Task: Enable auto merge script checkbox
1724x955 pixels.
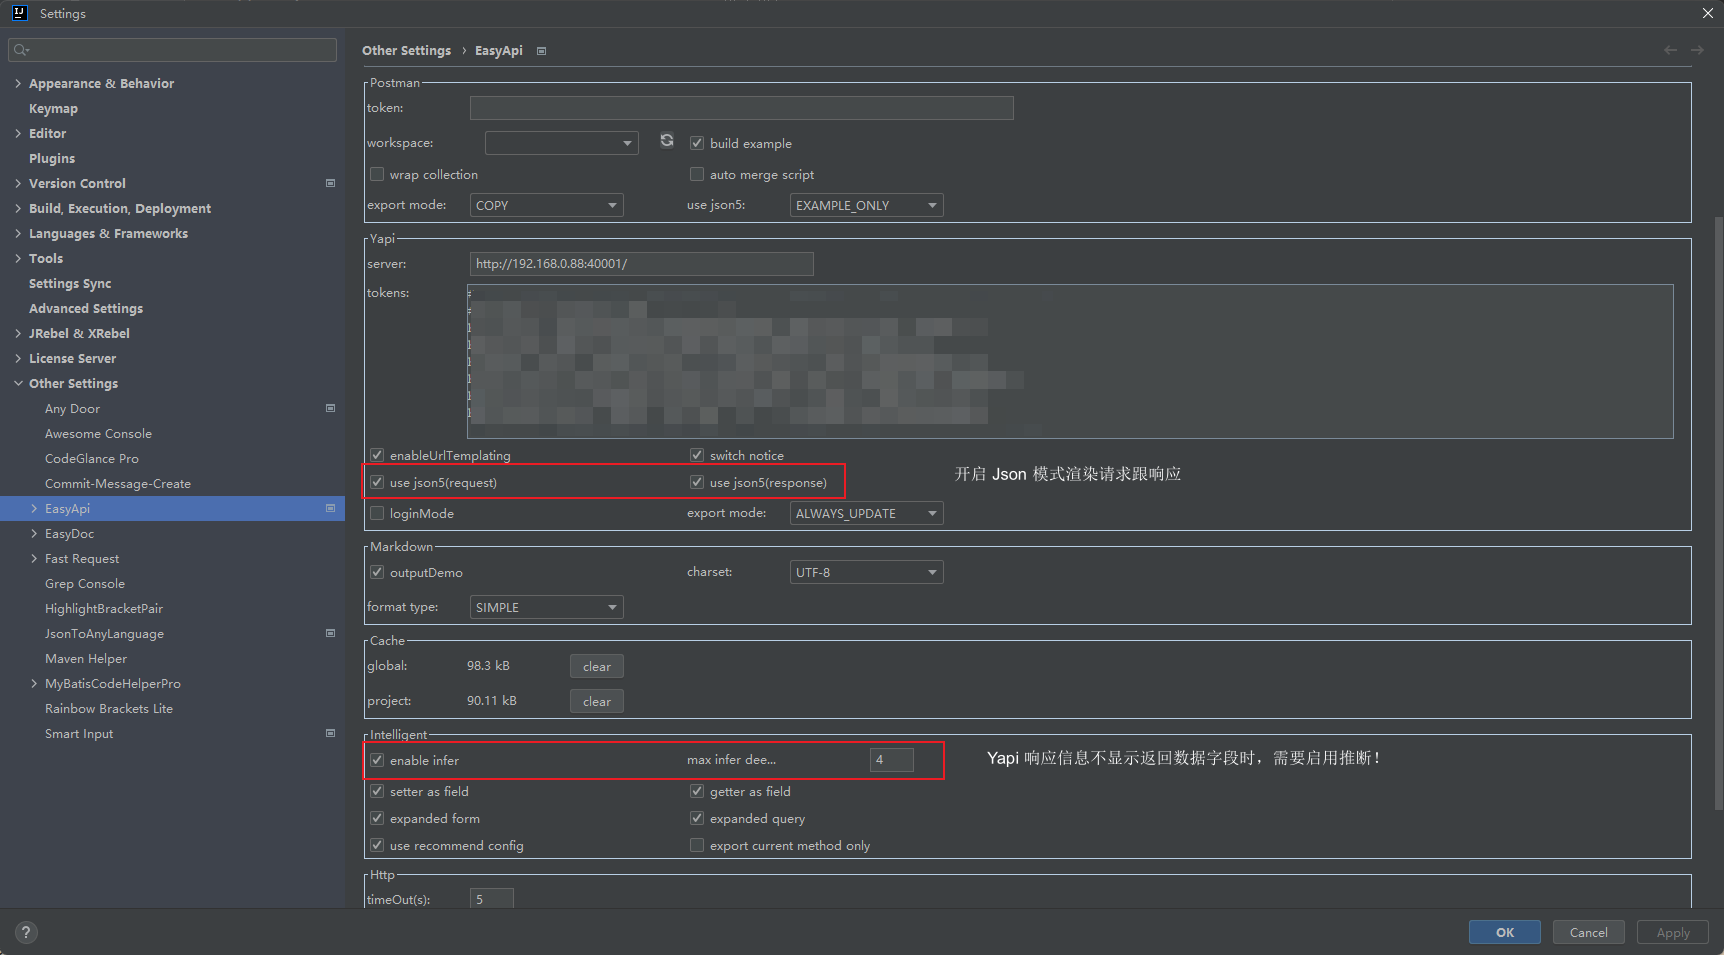Action: click(697, 174)
